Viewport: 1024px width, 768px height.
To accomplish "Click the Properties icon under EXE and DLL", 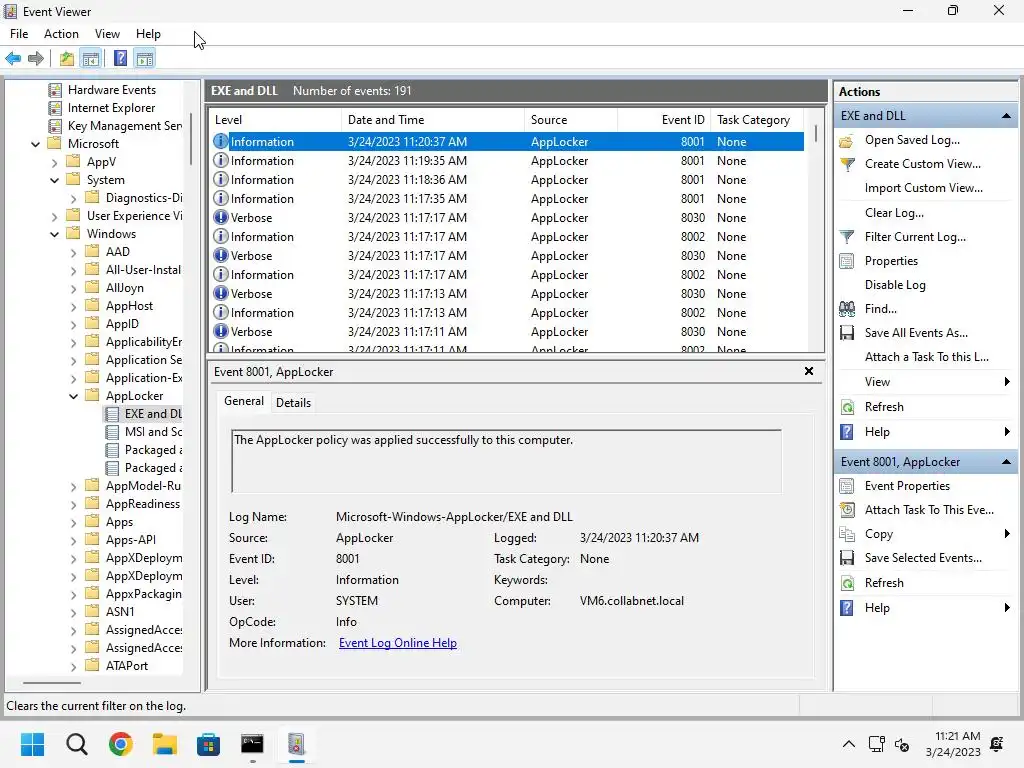I will pos(846,261).
